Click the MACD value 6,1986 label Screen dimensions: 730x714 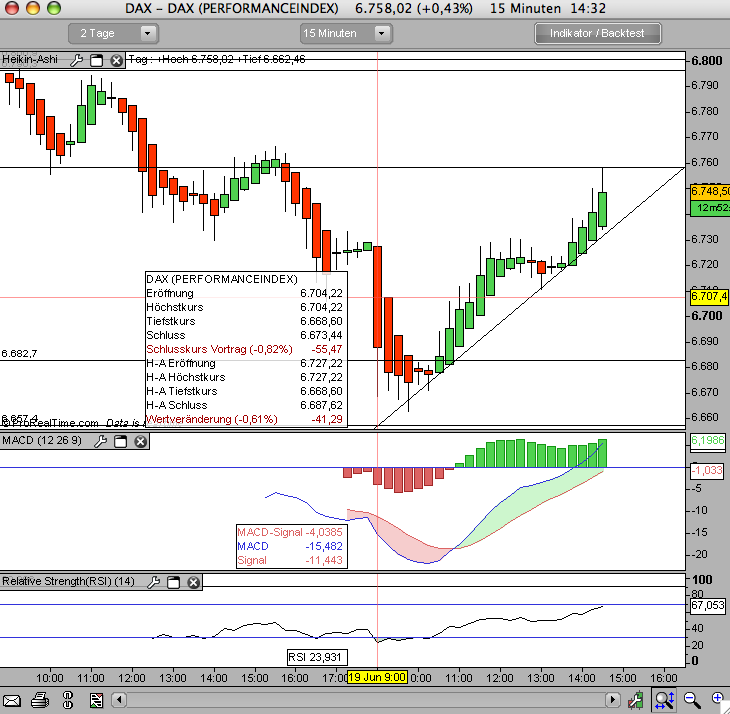[708, 440]
